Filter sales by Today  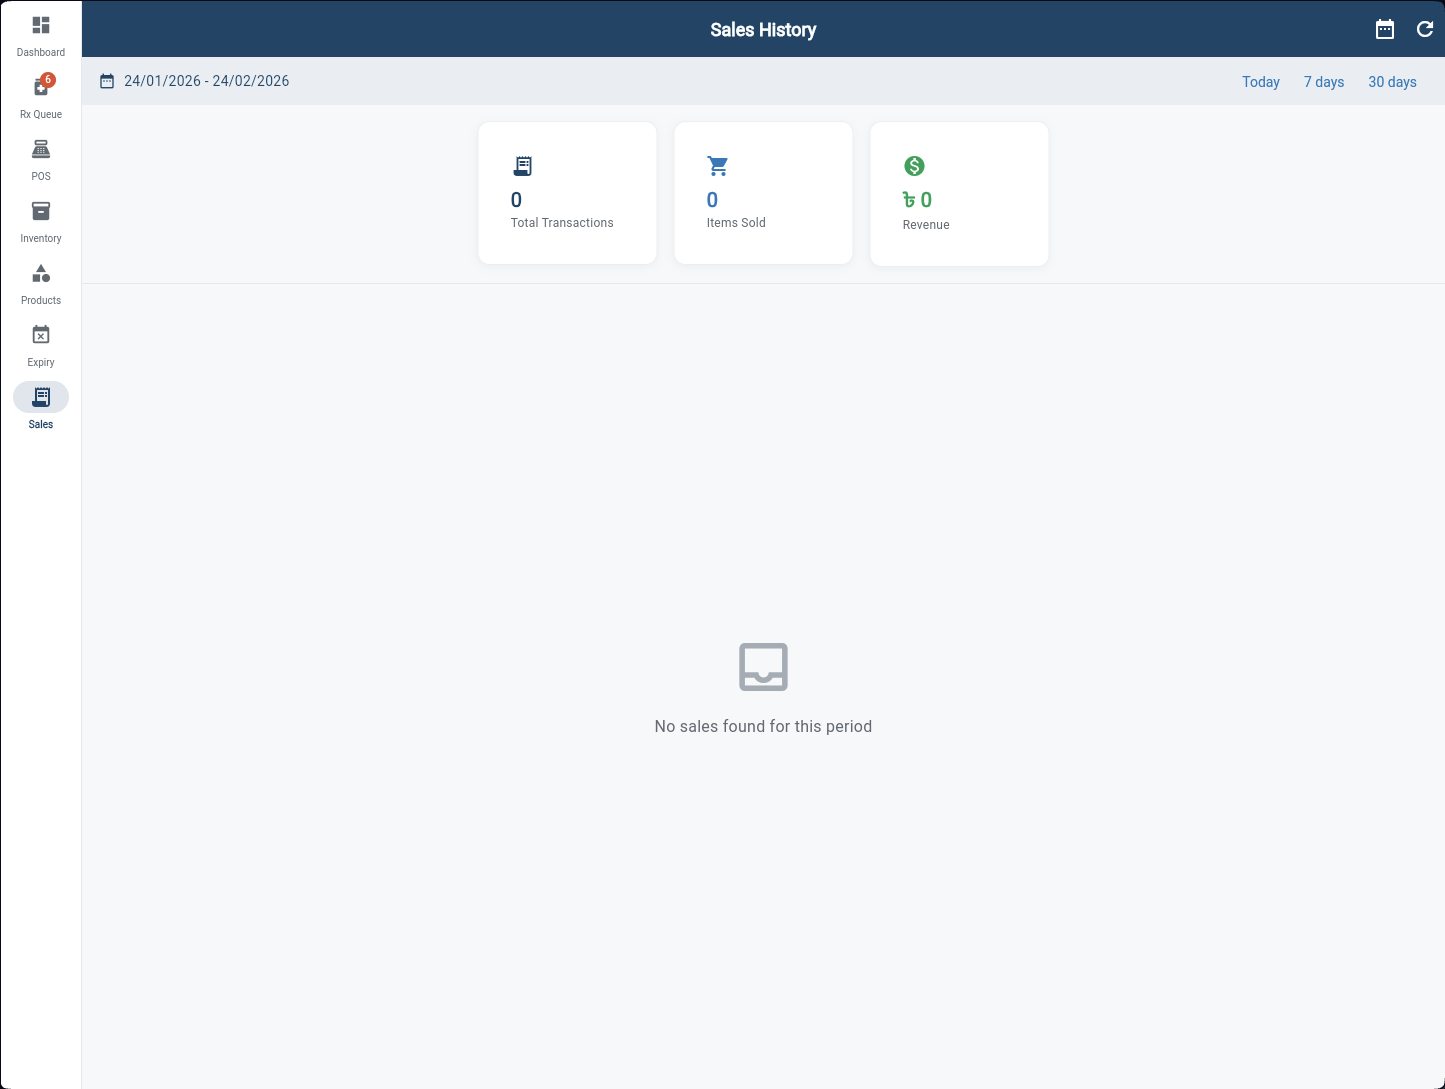pyautogui.click(x=1260, y=81)
